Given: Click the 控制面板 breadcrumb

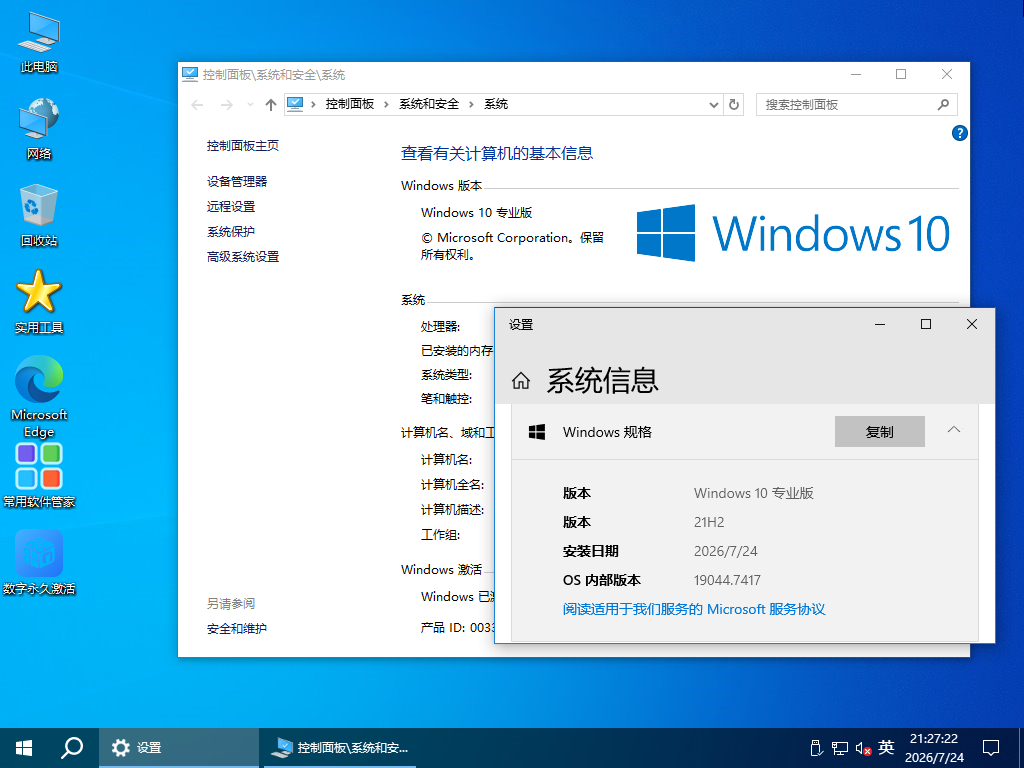Looking at the screenshot, I should tap(350, 104).
